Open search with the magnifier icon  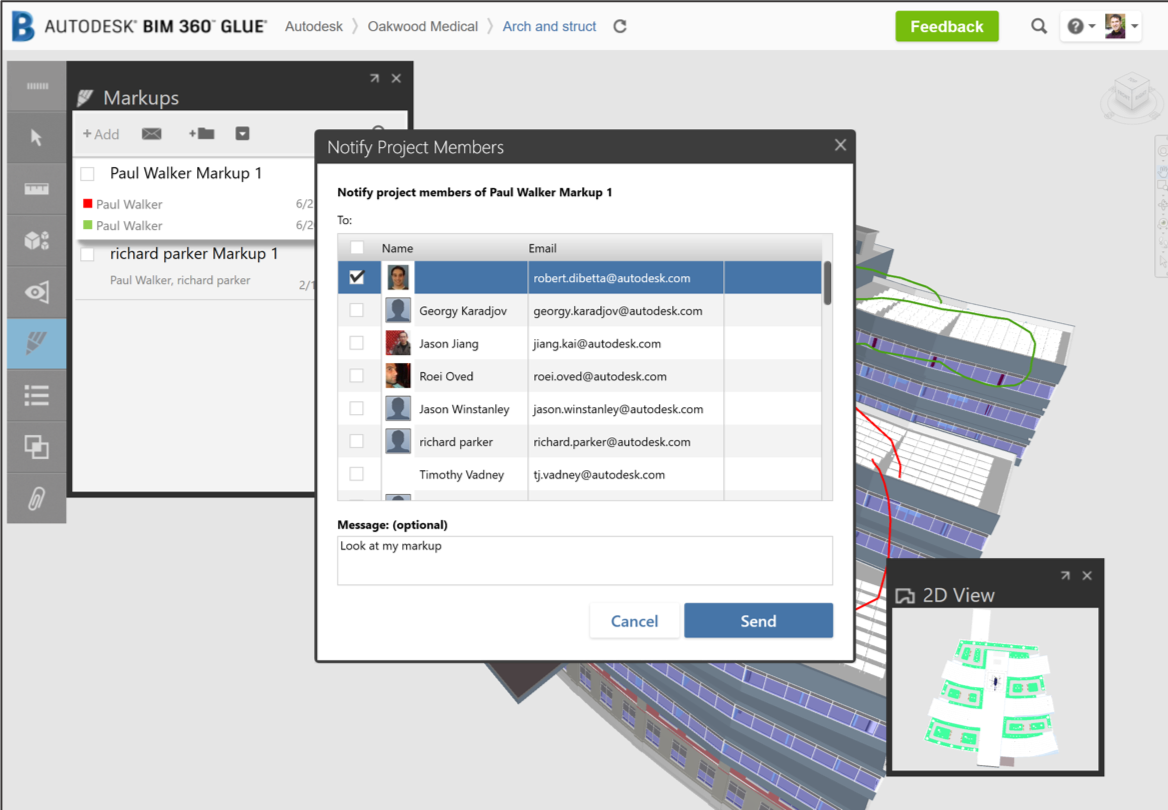(1038, 26)
